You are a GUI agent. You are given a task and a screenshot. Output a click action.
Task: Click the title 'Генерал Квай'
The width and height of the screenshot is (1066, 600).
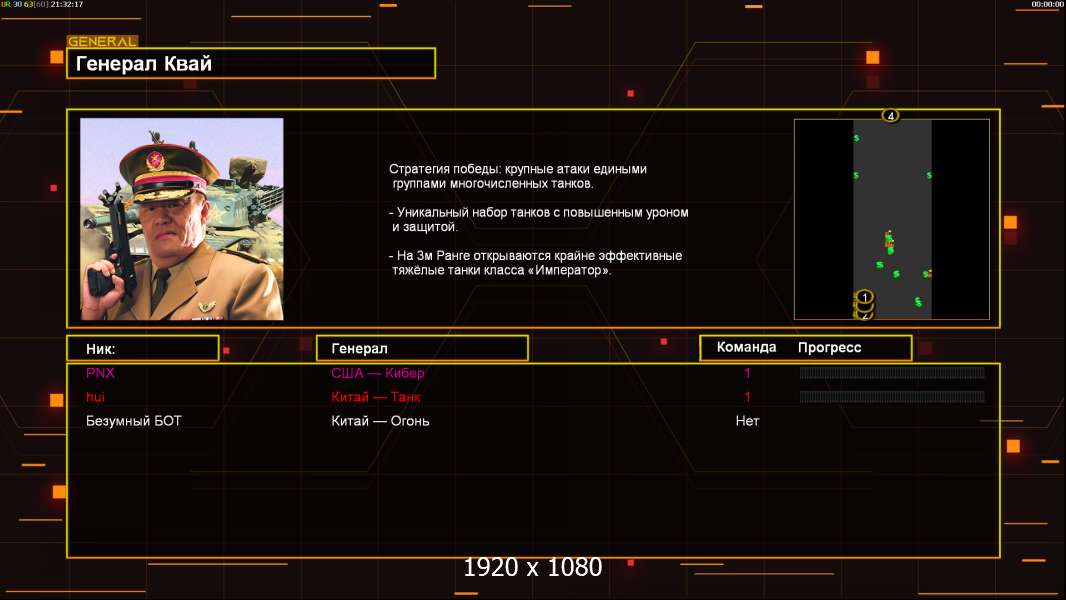tap(143, 63)
